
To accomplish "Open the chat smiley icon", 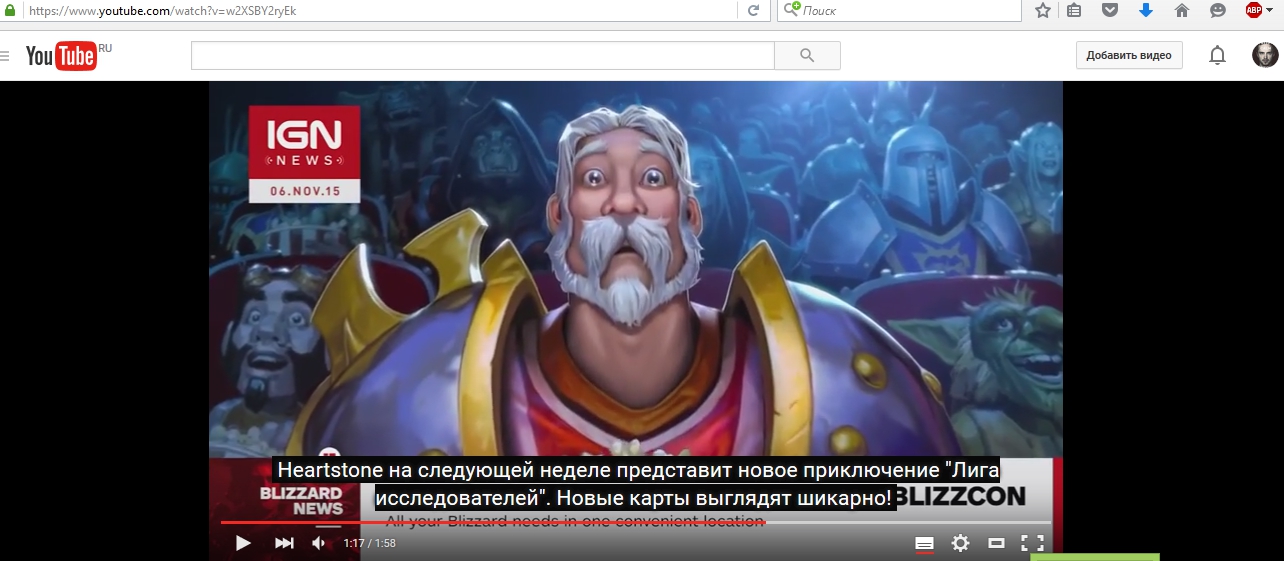I will [1217, 11].
